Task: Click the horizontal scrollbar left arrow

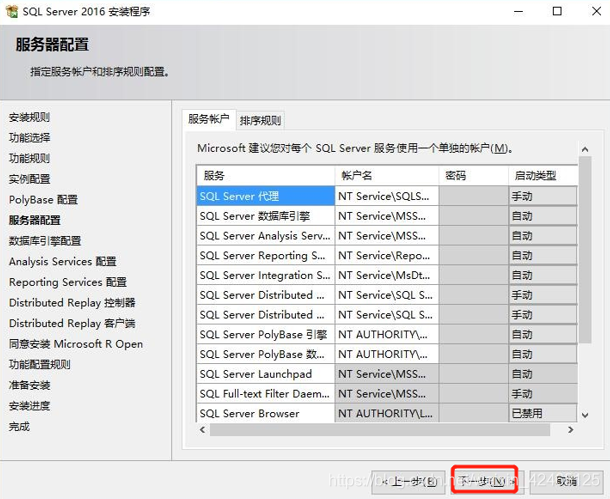Action: pyautogui.click(x=202, y=430)
